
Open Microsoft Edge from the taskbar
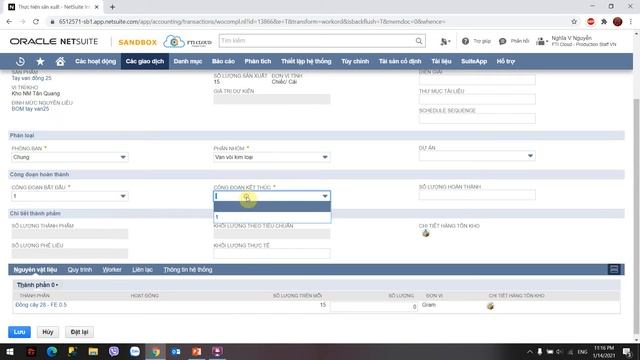[52, 351]
